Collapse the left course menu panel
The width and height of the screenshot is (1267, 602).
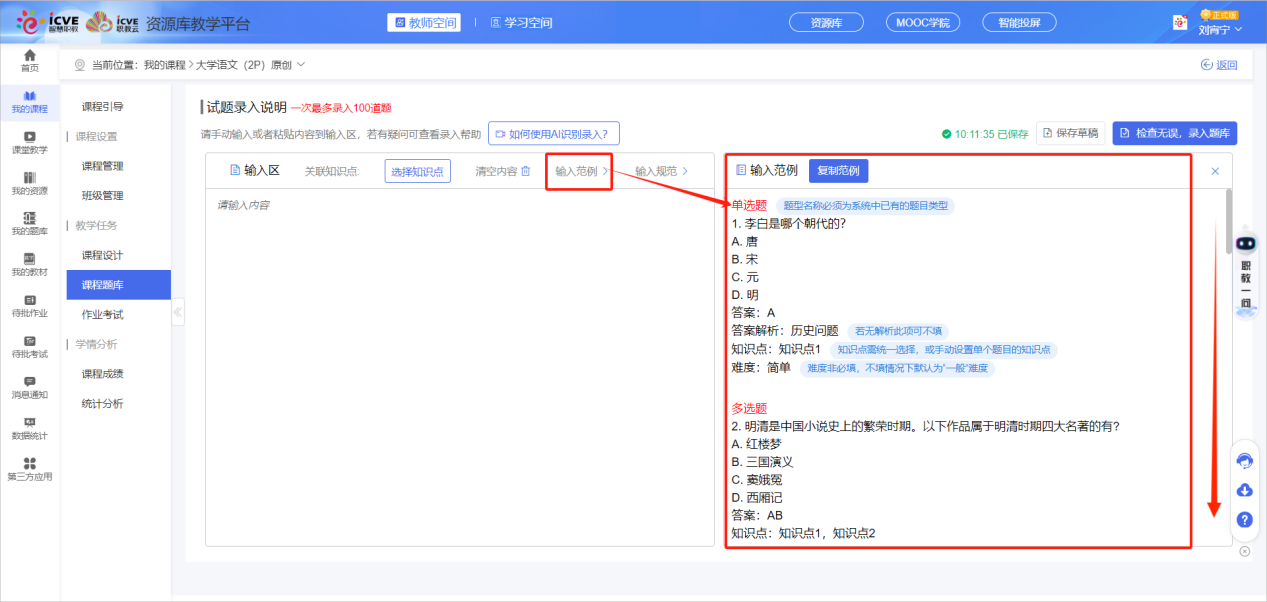[x=178, y=312]
